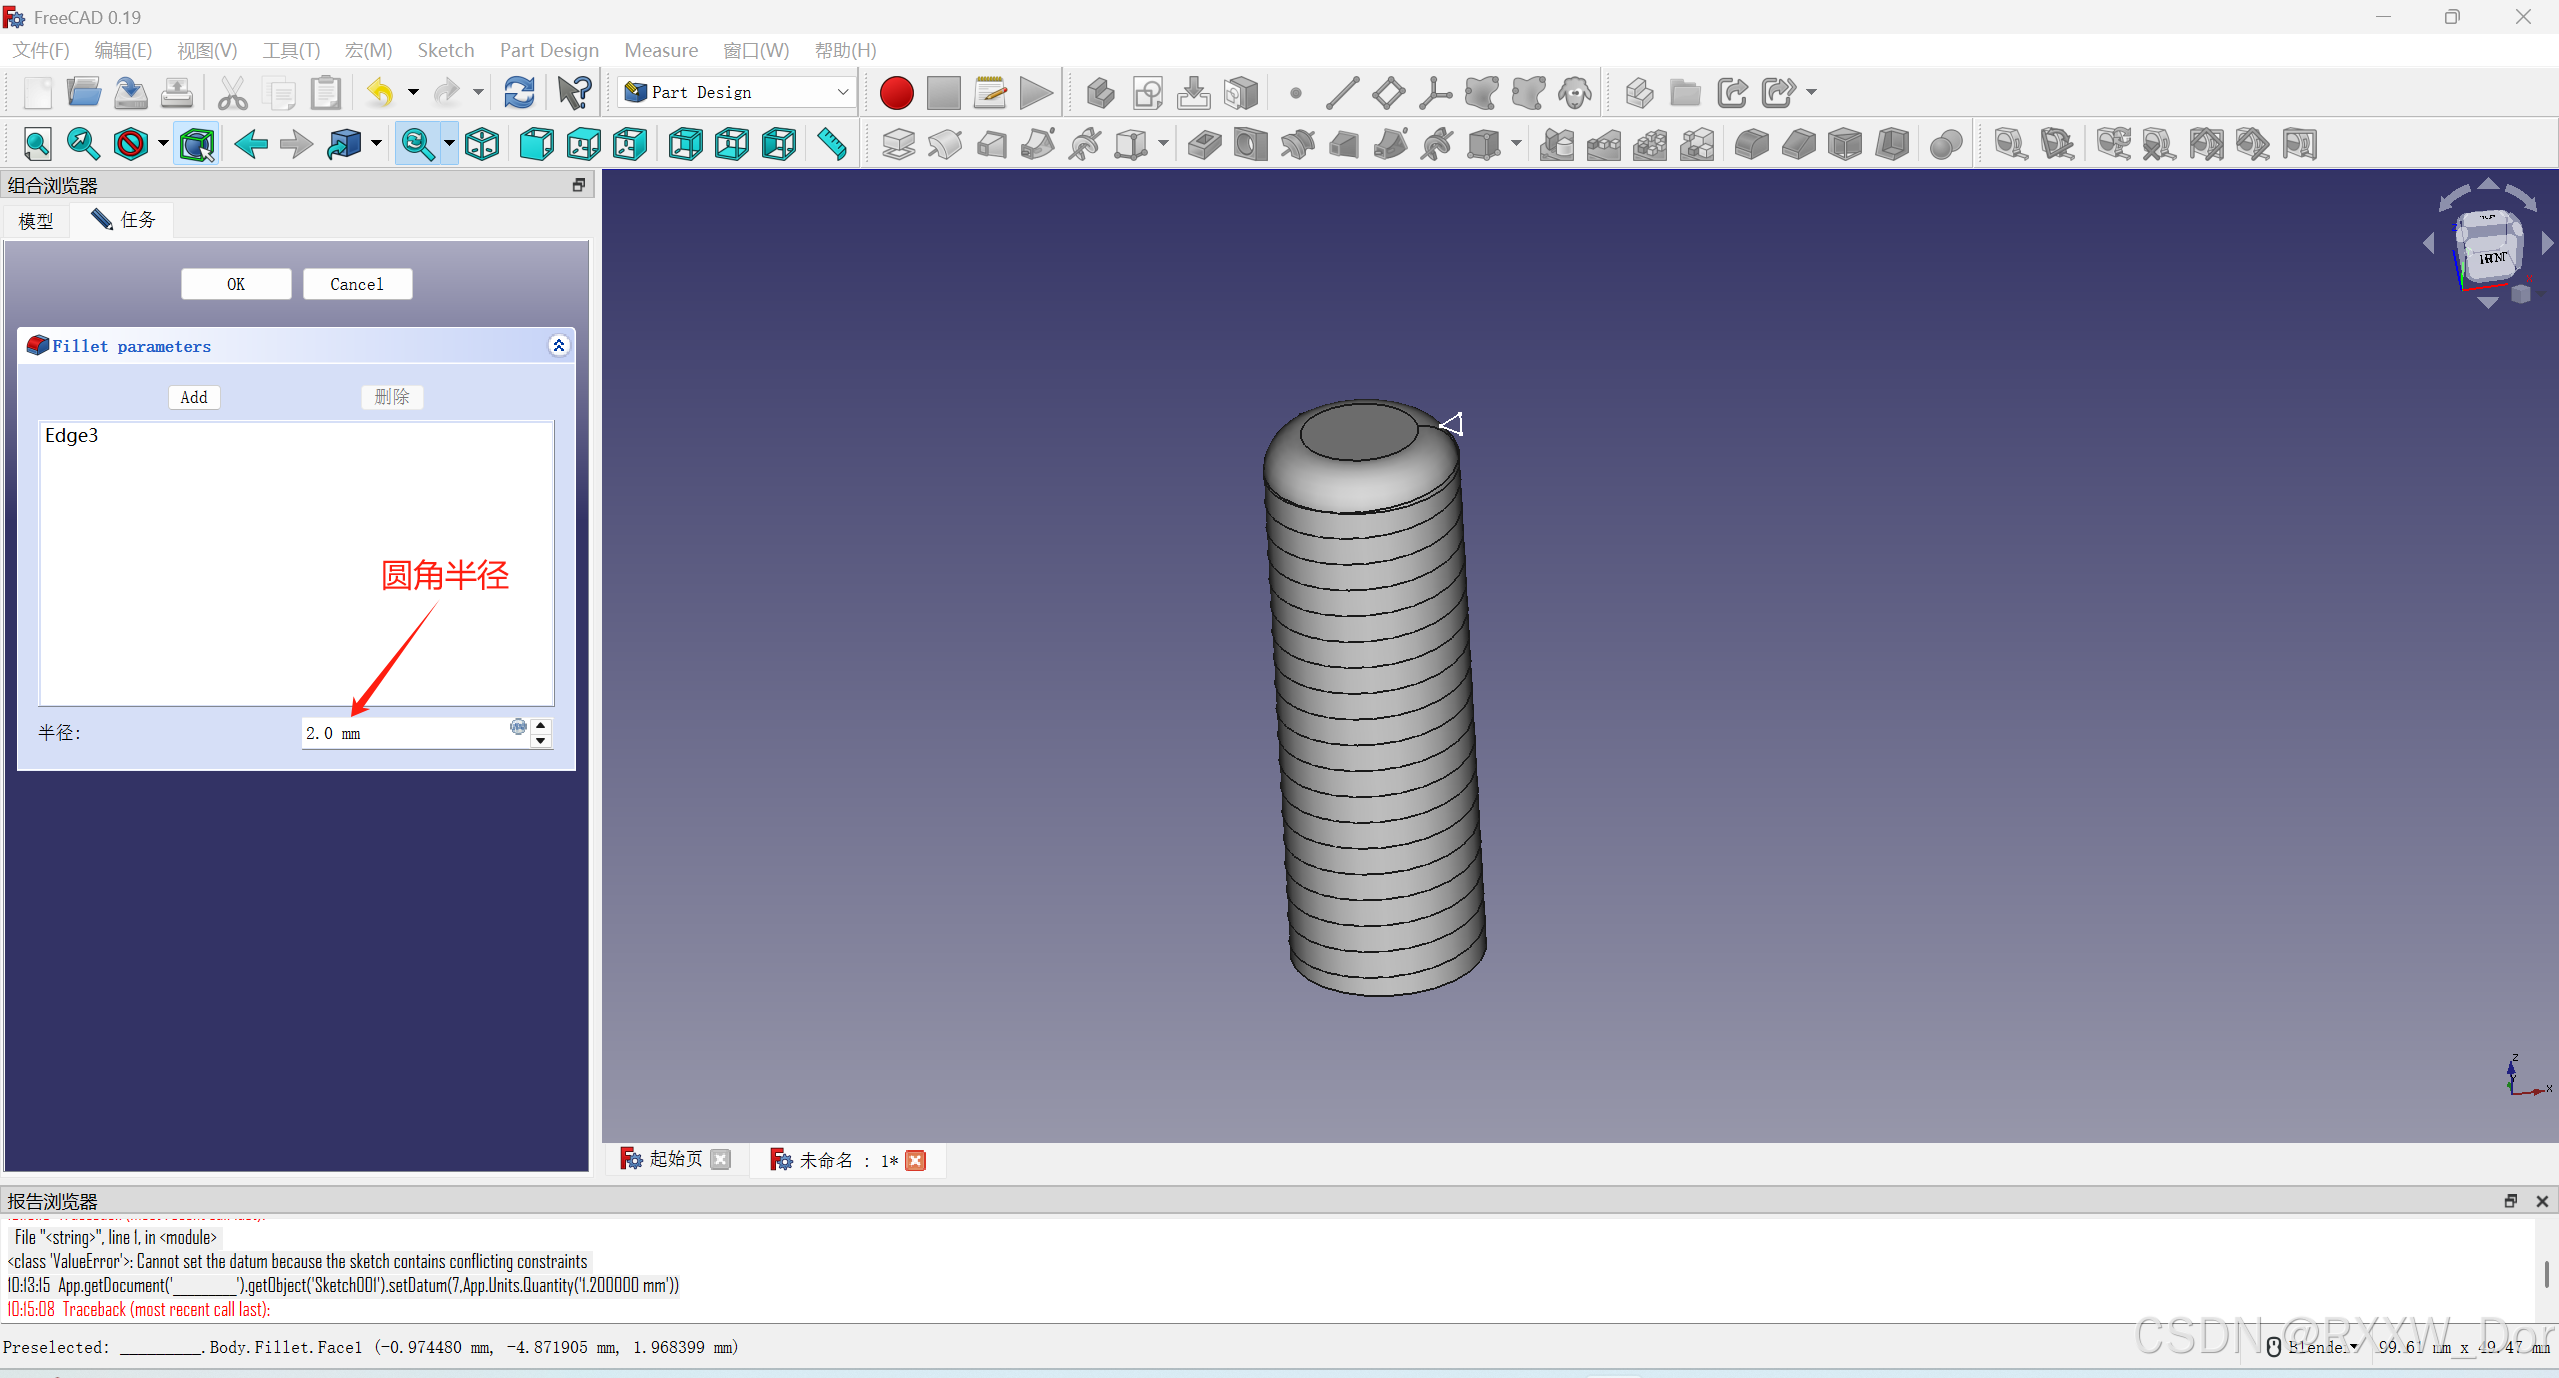Click OK to confirm the fillet
The height and width of the screenshot is (1378, 2559).
point(236,283)
